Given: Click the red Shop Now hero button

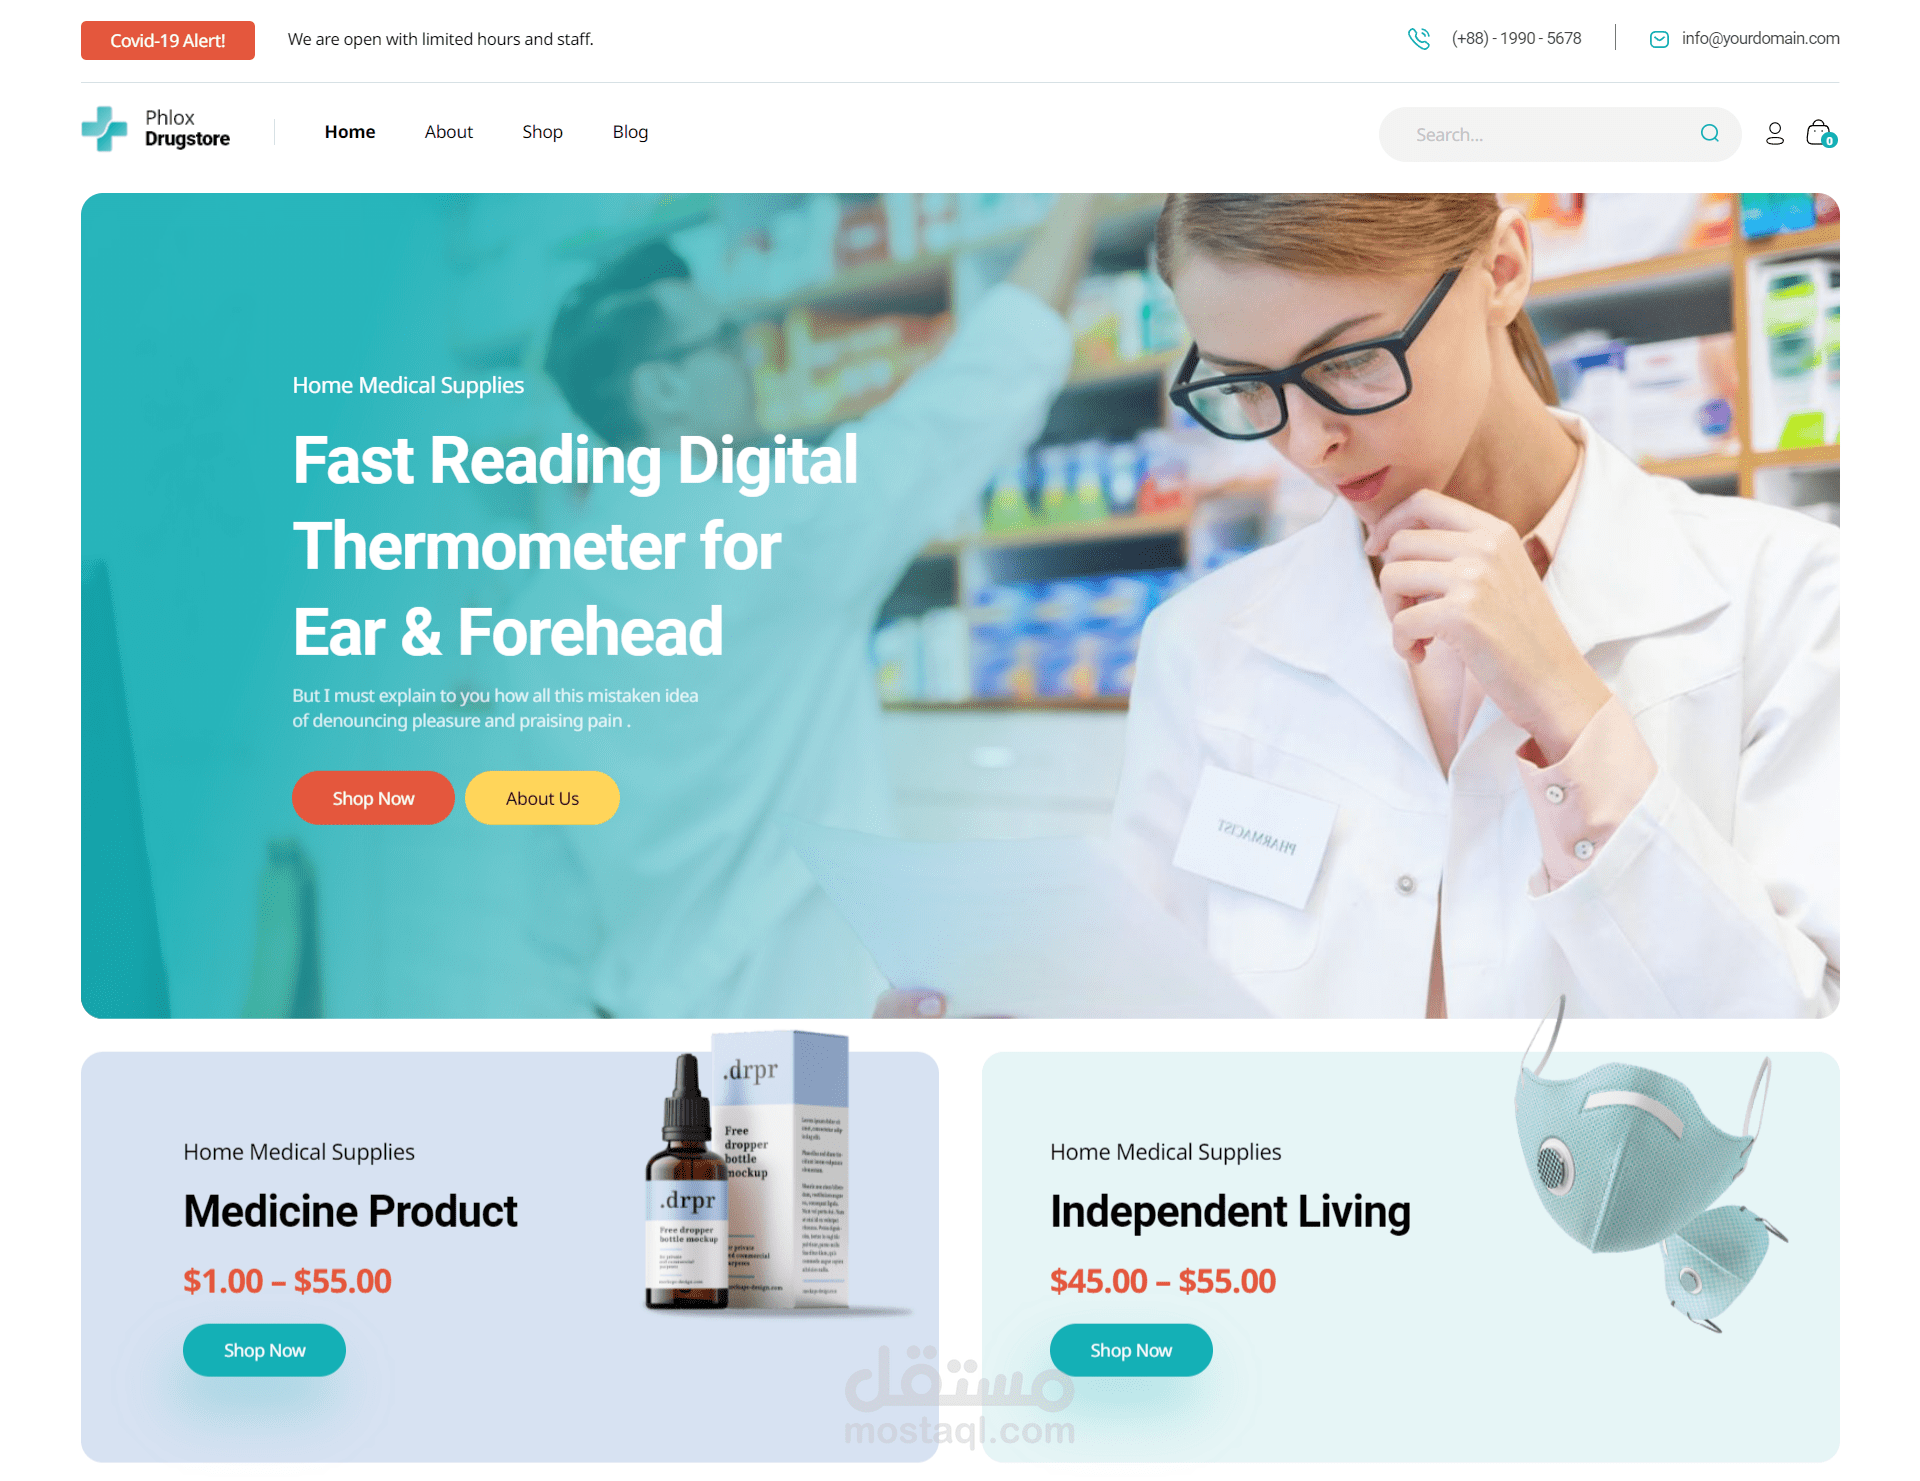Looking at the screenshot, I should coord(373,798).
